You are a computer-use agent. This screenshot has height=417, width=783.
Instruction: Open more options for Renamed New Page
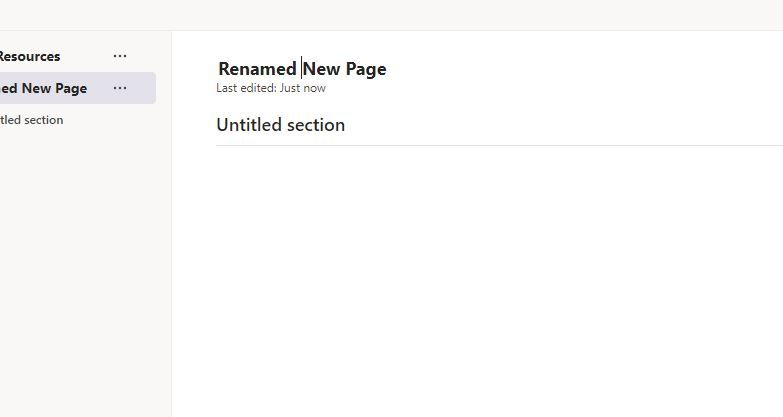[120, 88]
